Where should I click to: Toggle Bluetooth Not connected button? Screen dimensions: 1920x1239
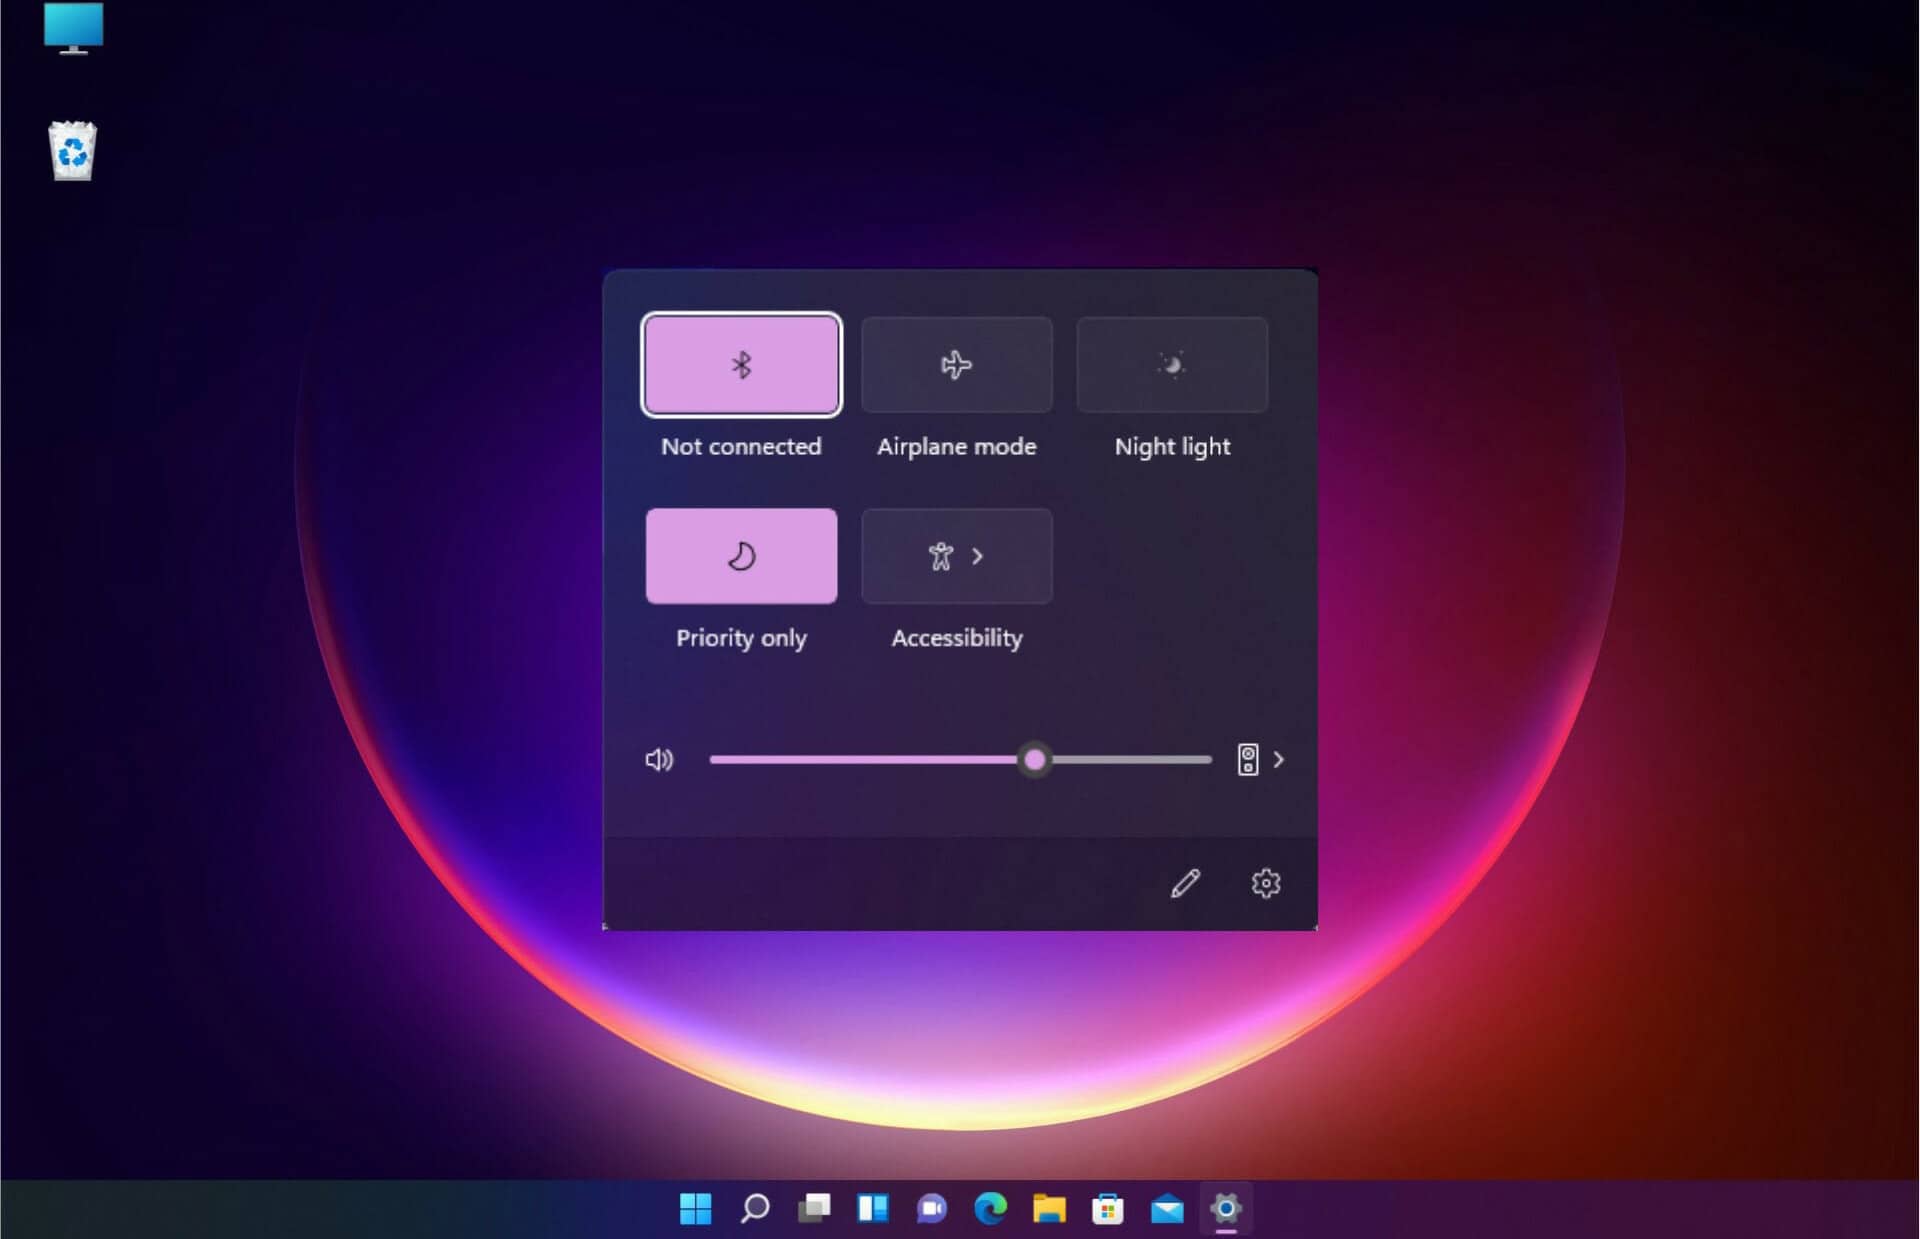click(x=742, y=365)
